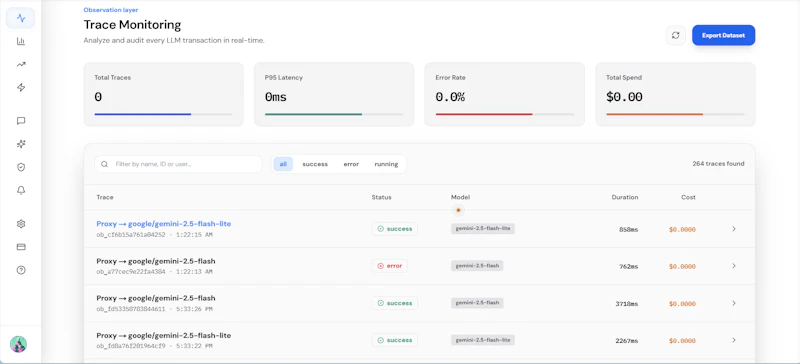This screenshot has width=800, height=364.
Task: Select the error filter tab
Action: pyautogui.click(x=351, y=164)
